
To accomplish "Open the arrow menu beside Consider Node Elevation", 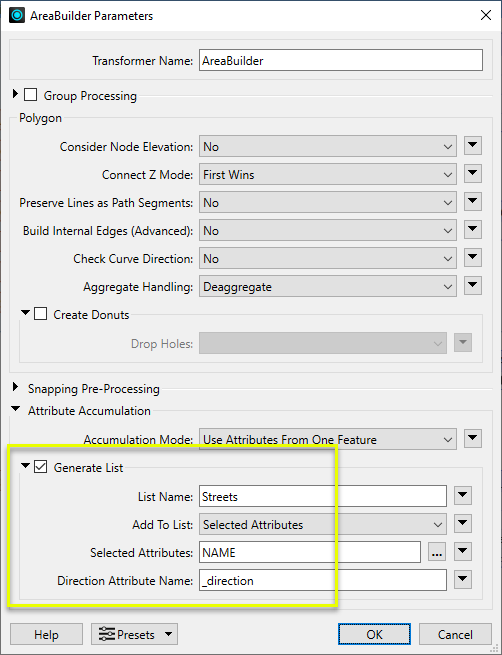I will [472, 146].
